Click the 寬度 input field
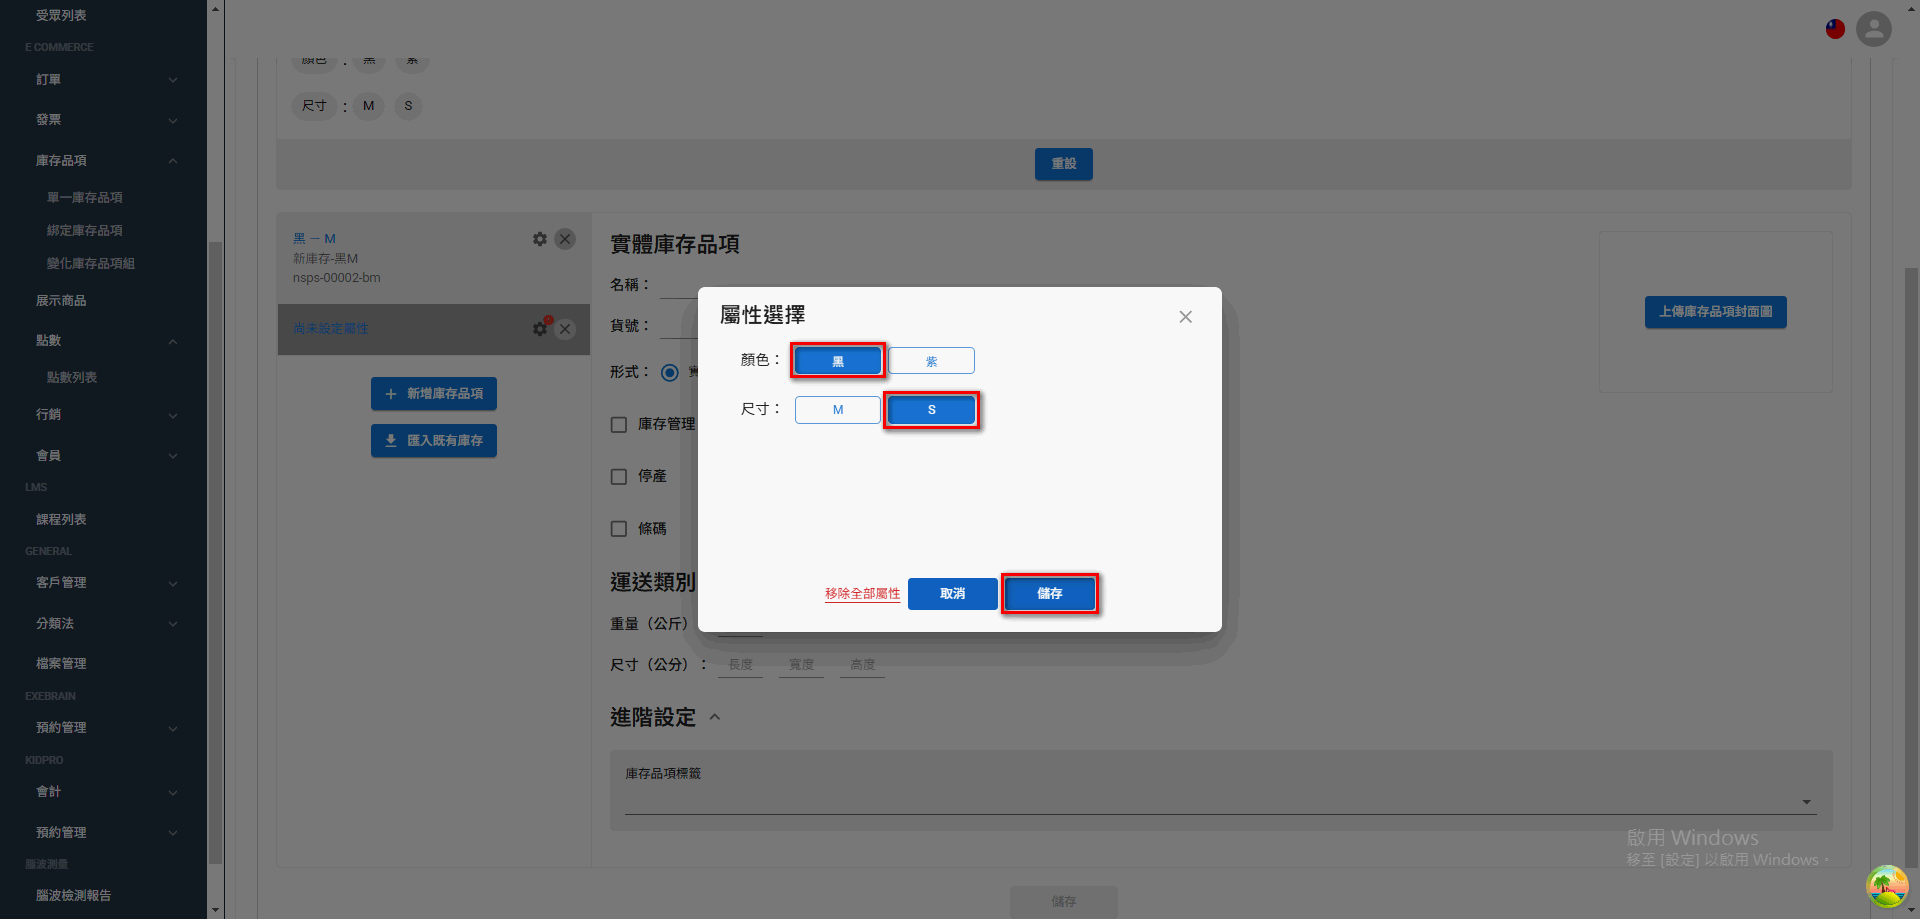This screenshot has height=919, width=1920. [801, 665]
